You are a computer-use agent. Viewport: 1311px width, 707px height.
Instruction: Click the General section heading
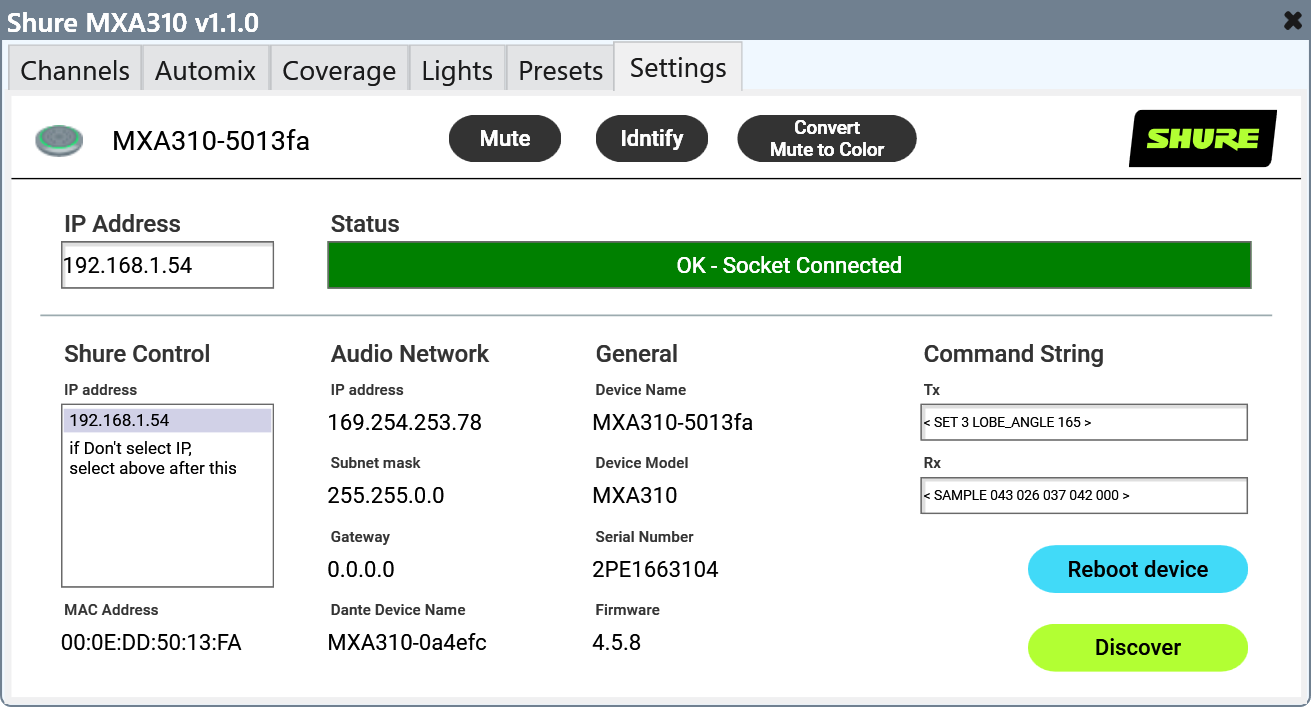(x=637, y=354)
